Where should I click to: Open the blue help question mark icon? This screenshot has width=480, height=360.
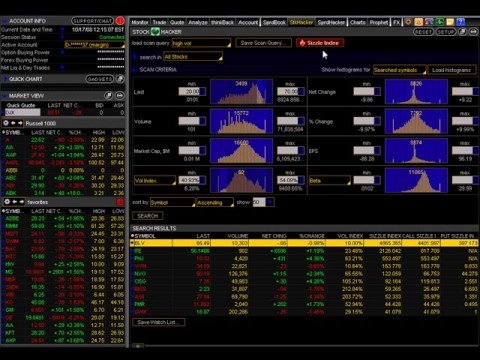(x=460, y=22)
